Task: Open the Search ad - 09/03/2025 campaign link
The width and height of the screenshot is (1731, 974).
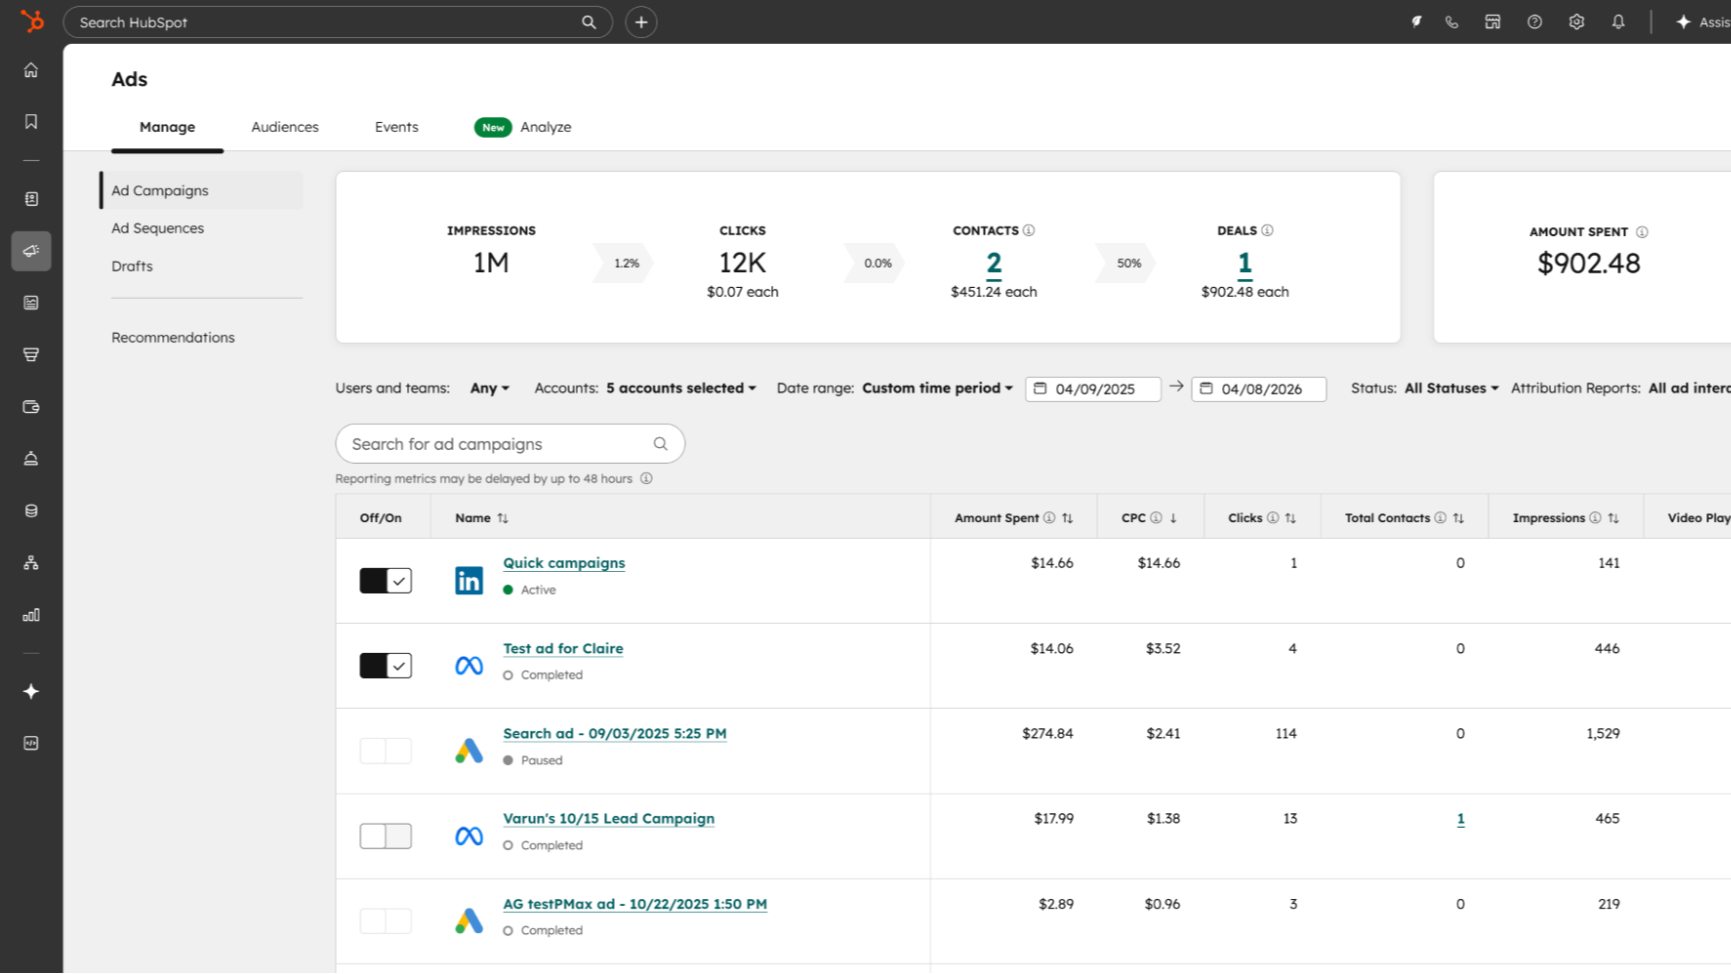Action: 614,733
